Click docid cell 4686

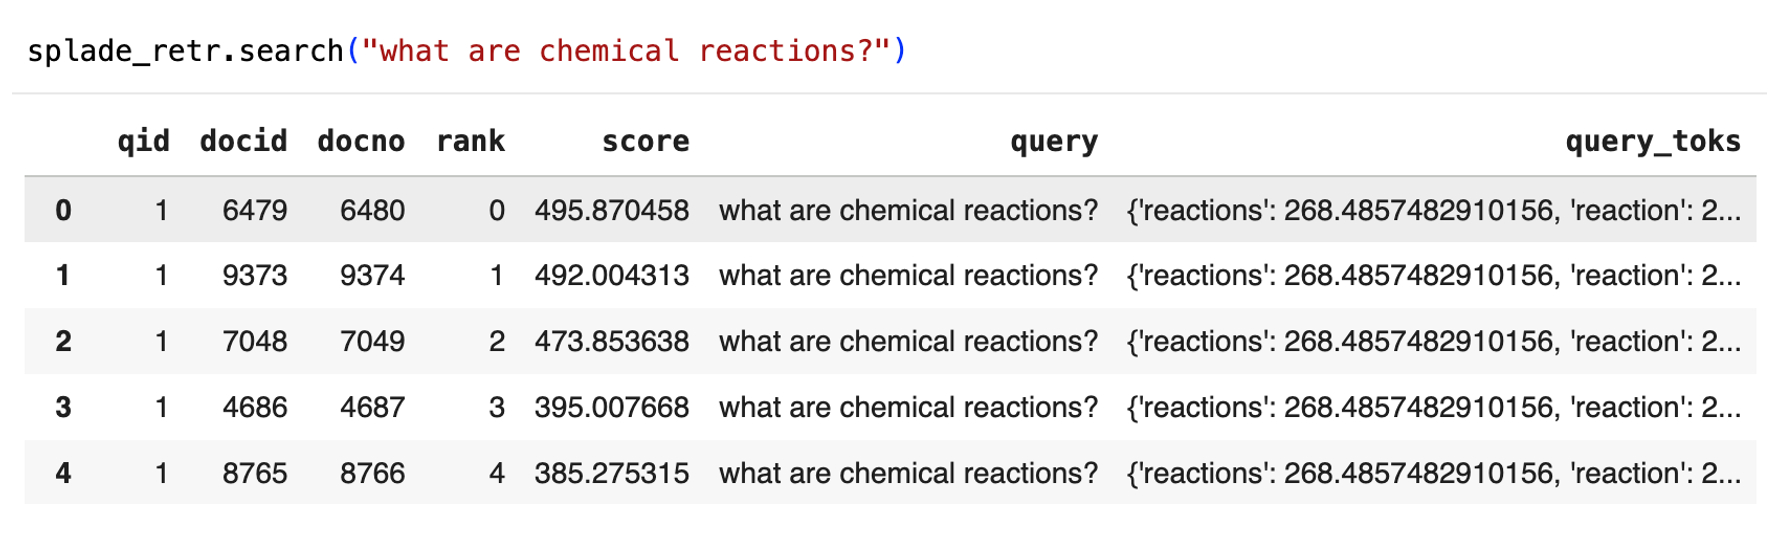(254, 407)
